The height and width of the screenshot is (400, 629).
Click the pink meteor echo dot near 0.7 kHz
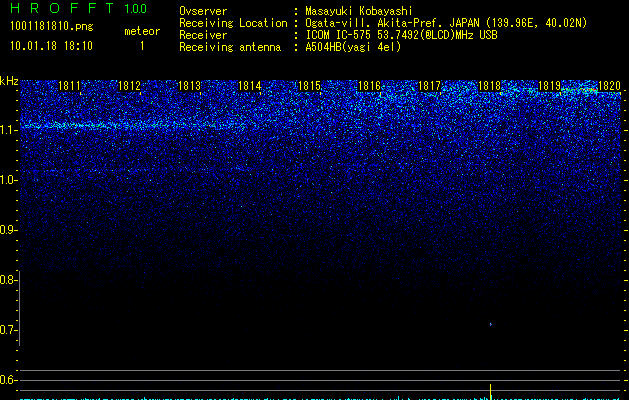coord(491,324)
